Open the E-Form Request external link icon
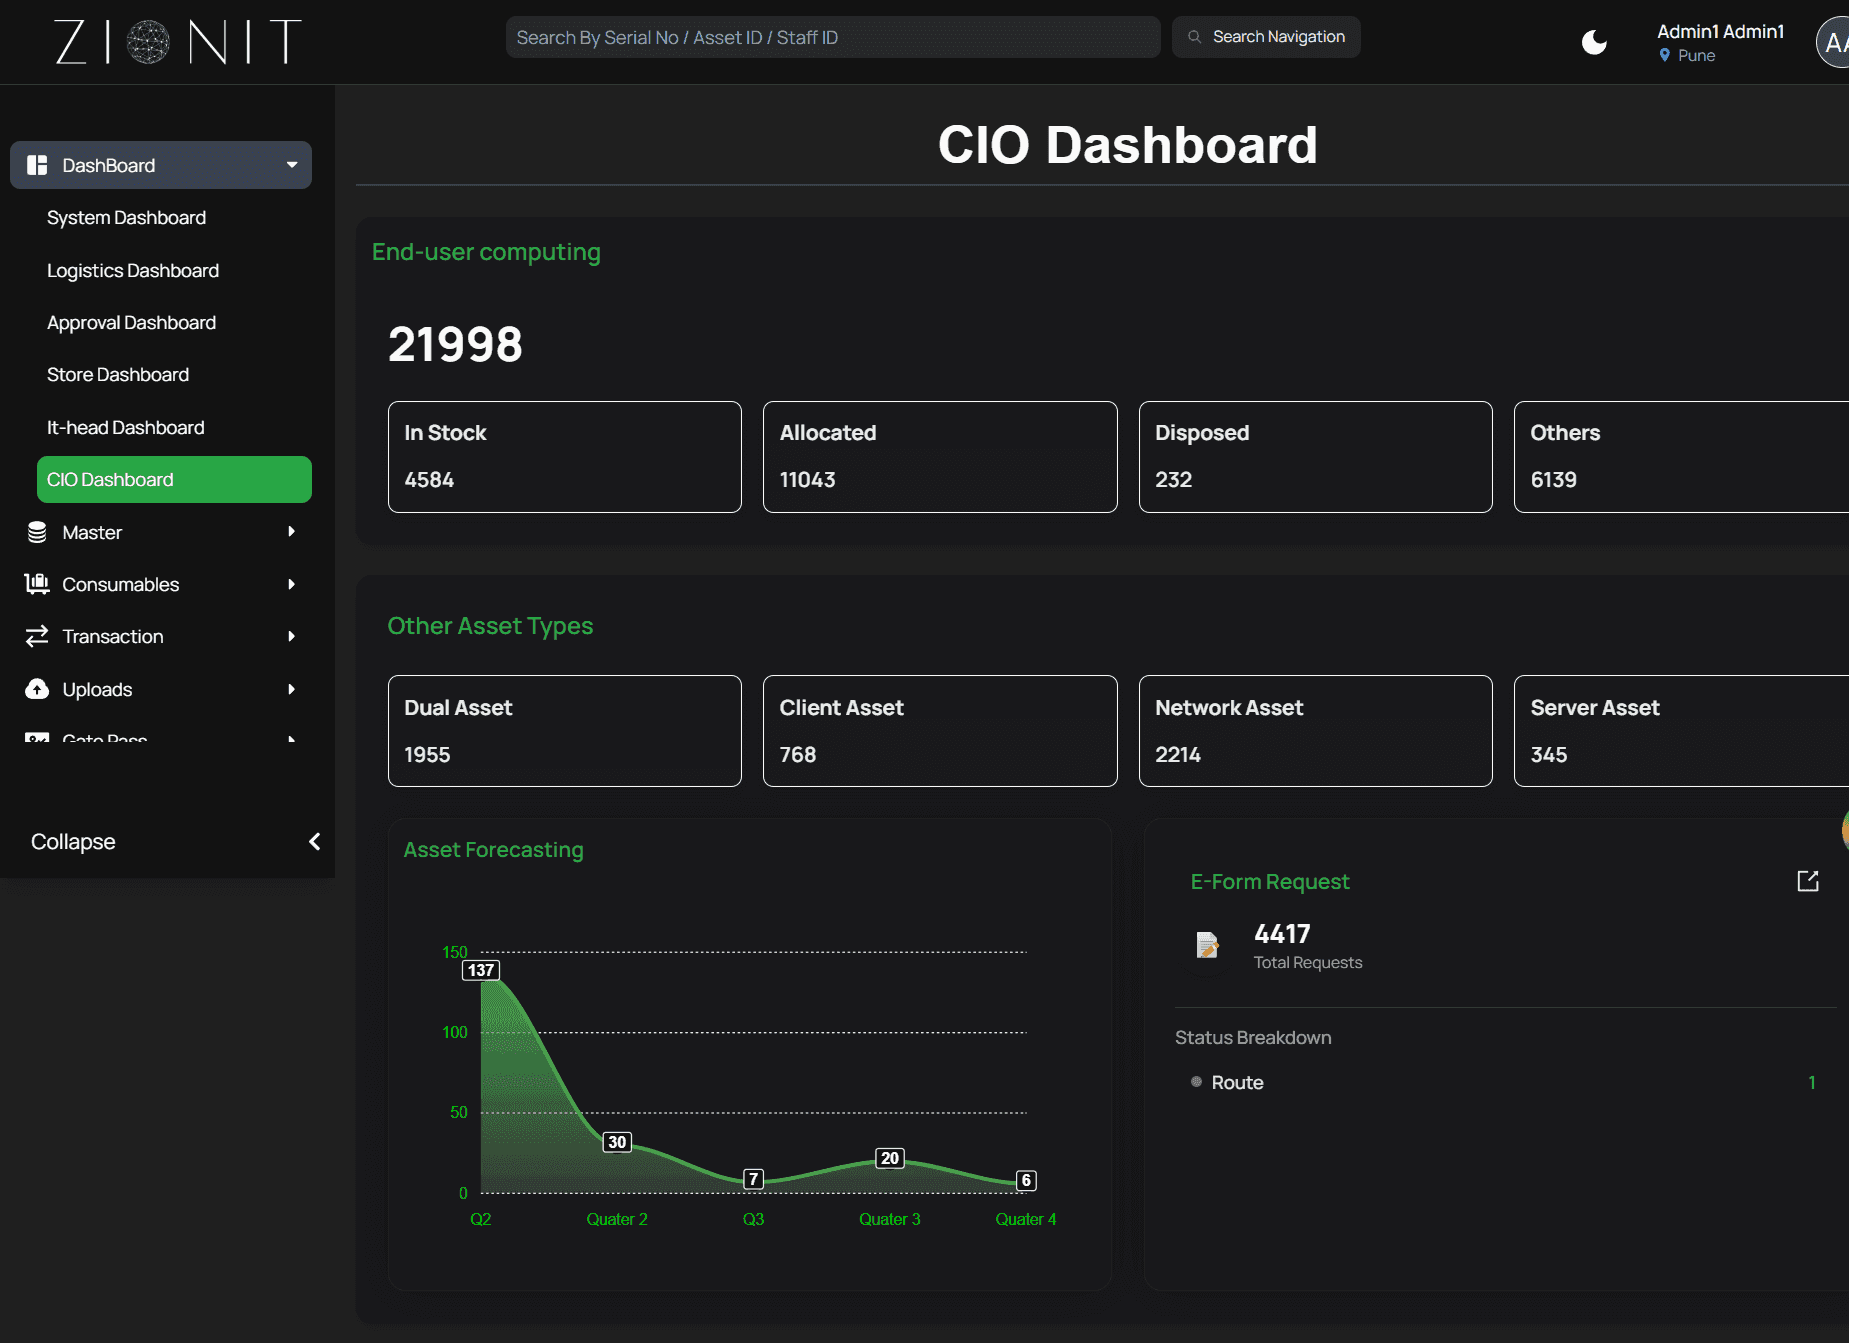 tap(1807, 881)
